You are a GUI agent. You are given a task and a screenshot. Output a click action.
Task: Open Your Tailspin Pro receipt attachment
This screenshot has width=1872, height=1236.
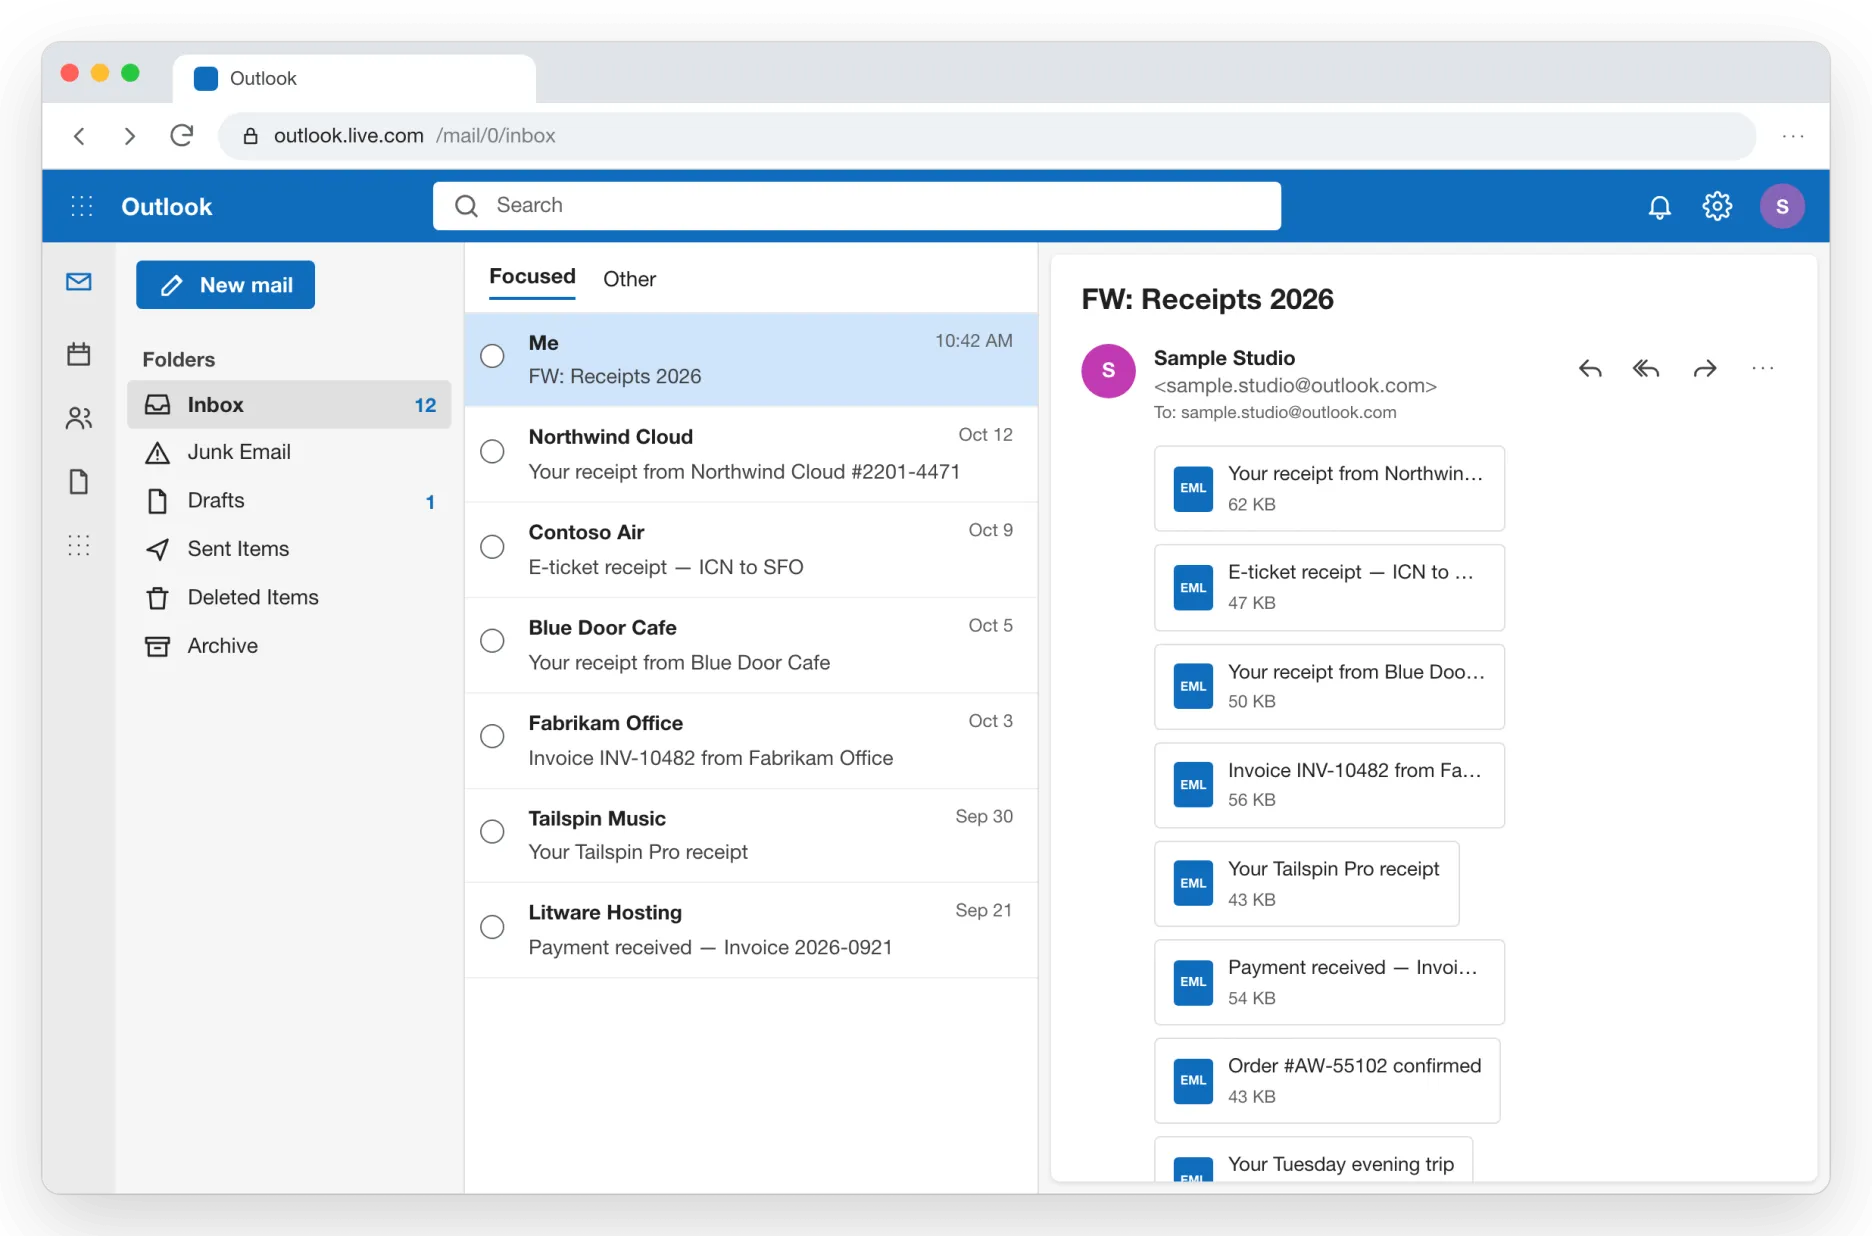1306,883
